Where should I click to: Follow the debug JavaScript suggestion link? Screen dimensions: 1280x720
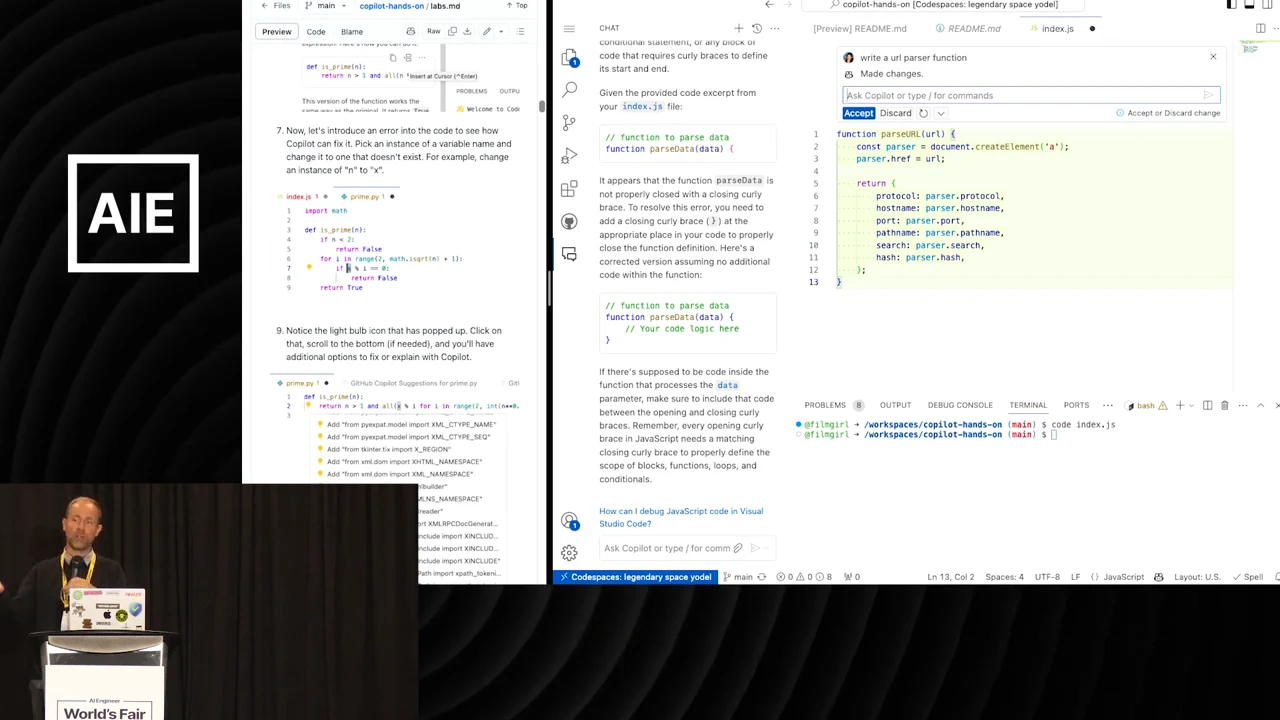(x=681, y=517)
